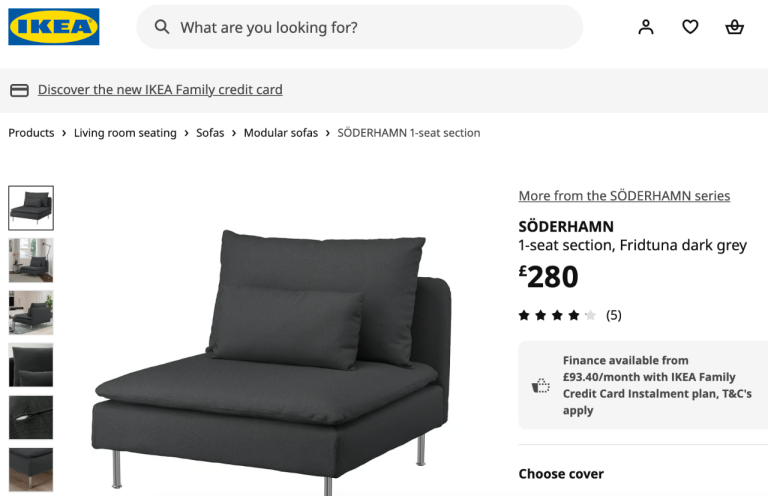This screenshot has height=496, width=768.
Task: Open the shopping basket icon
Action: click(735, 27)
